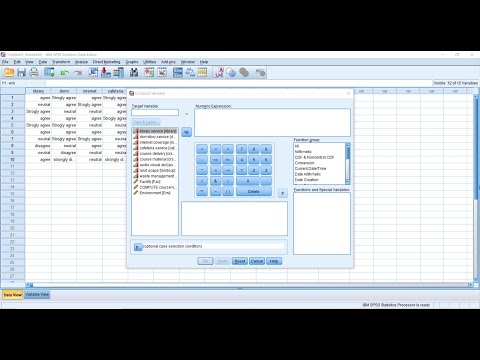Viewport: 480px width, 360px height.
Task: Toggle the Value labels toolbar icon
Action: click(x=219, y=72)
